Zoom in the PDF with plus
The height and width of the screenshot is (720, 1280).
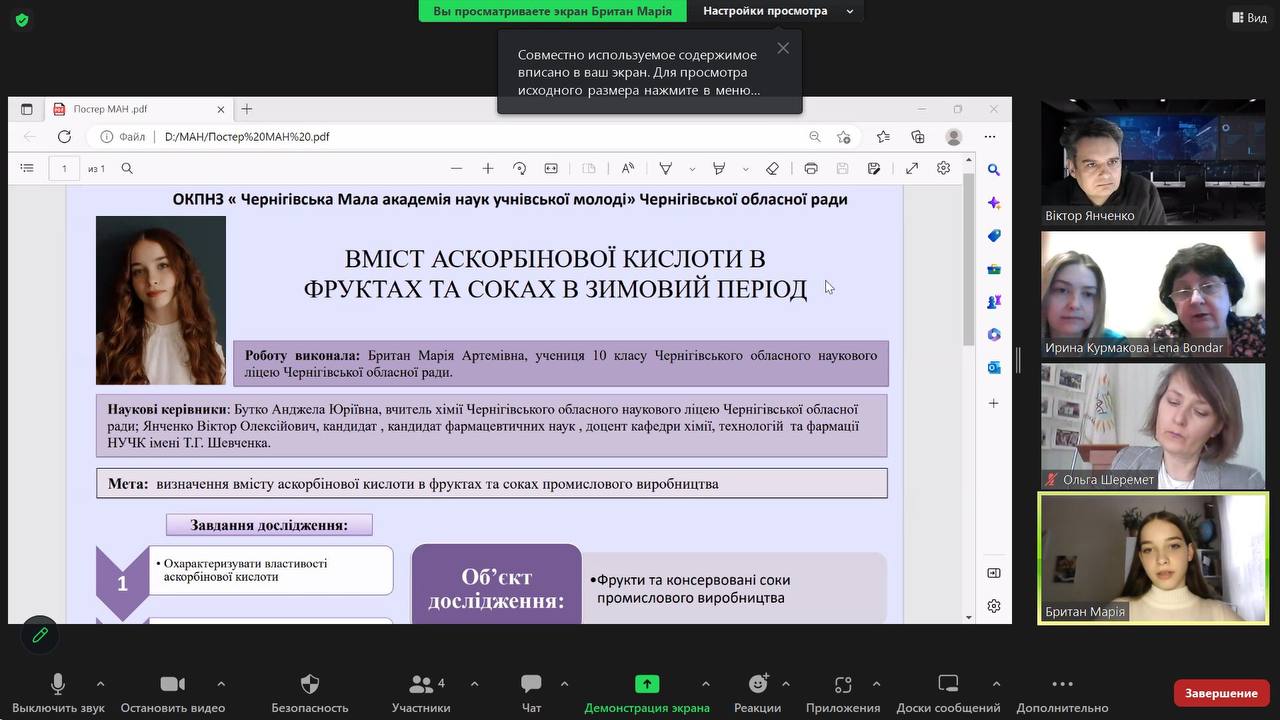[x=488, y=168]
